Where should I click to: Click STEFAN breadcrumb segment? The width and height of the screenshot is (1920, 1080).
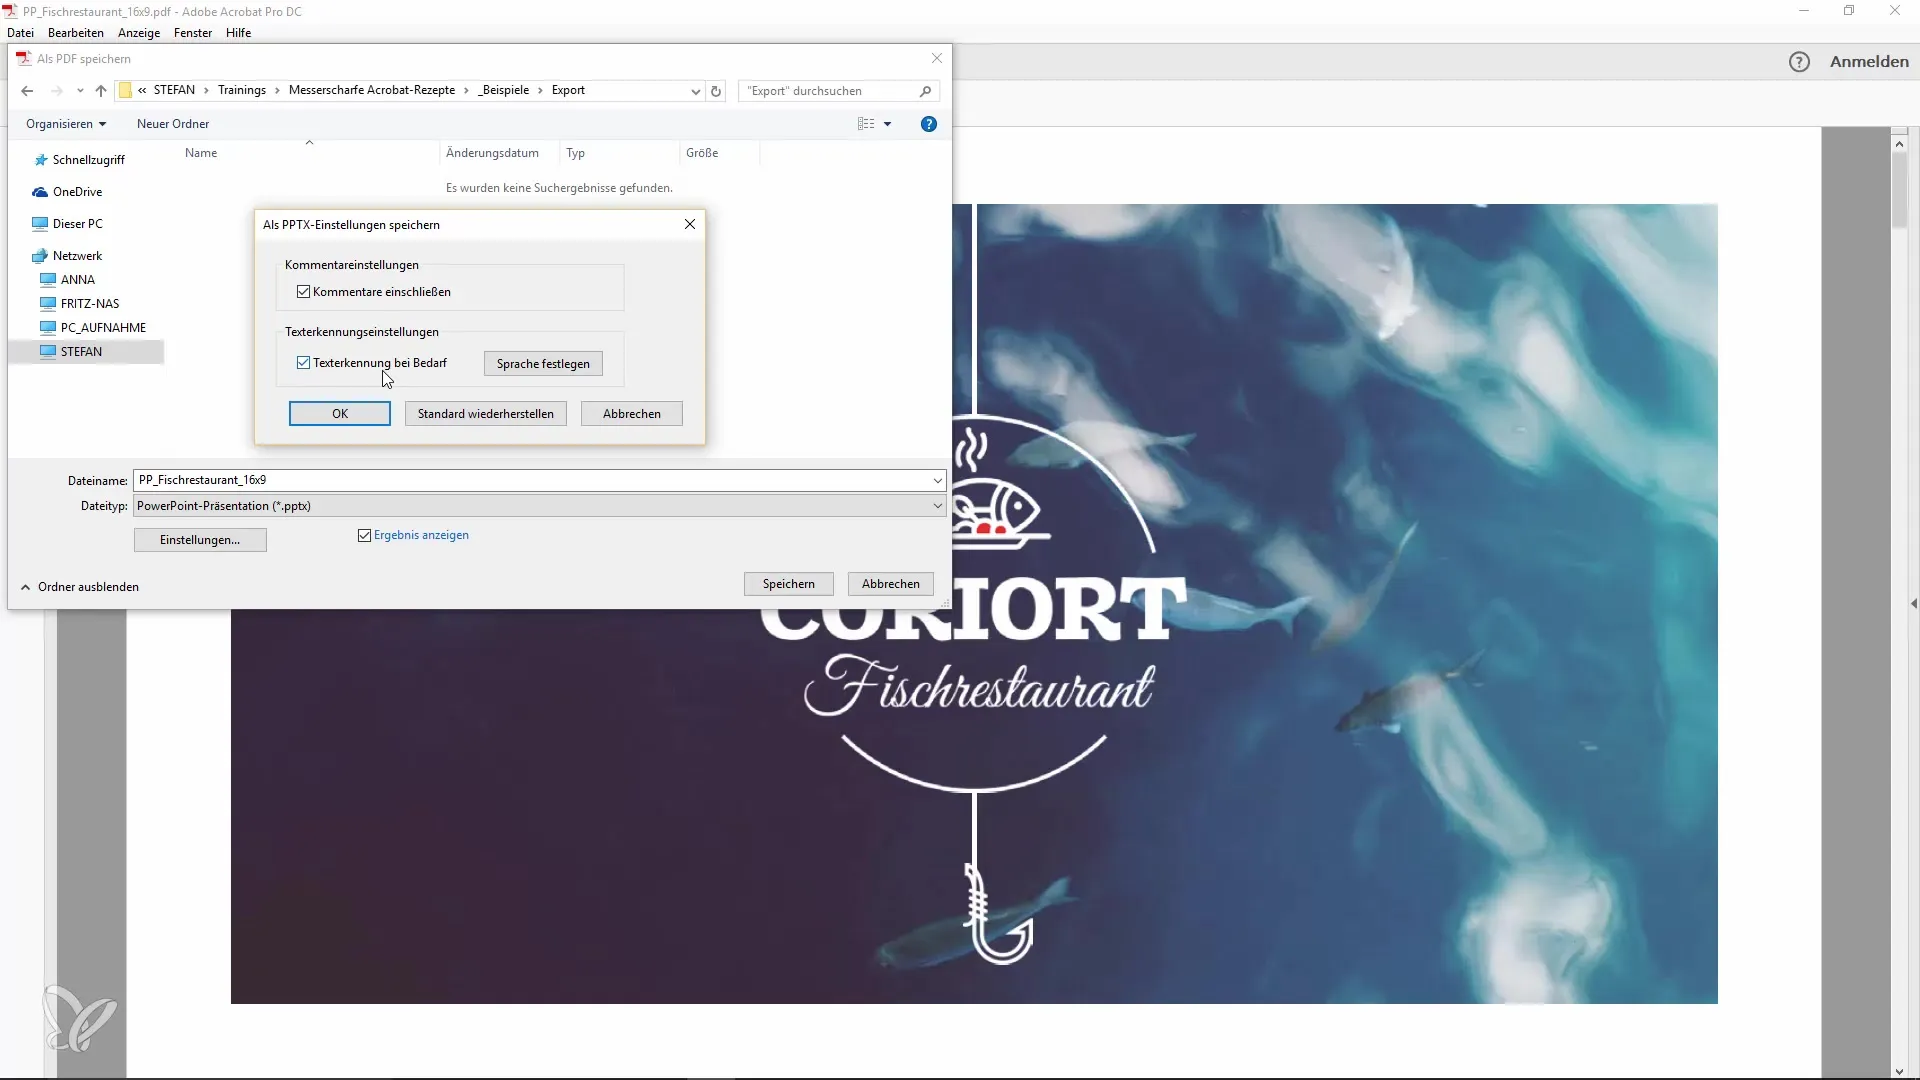174,91
